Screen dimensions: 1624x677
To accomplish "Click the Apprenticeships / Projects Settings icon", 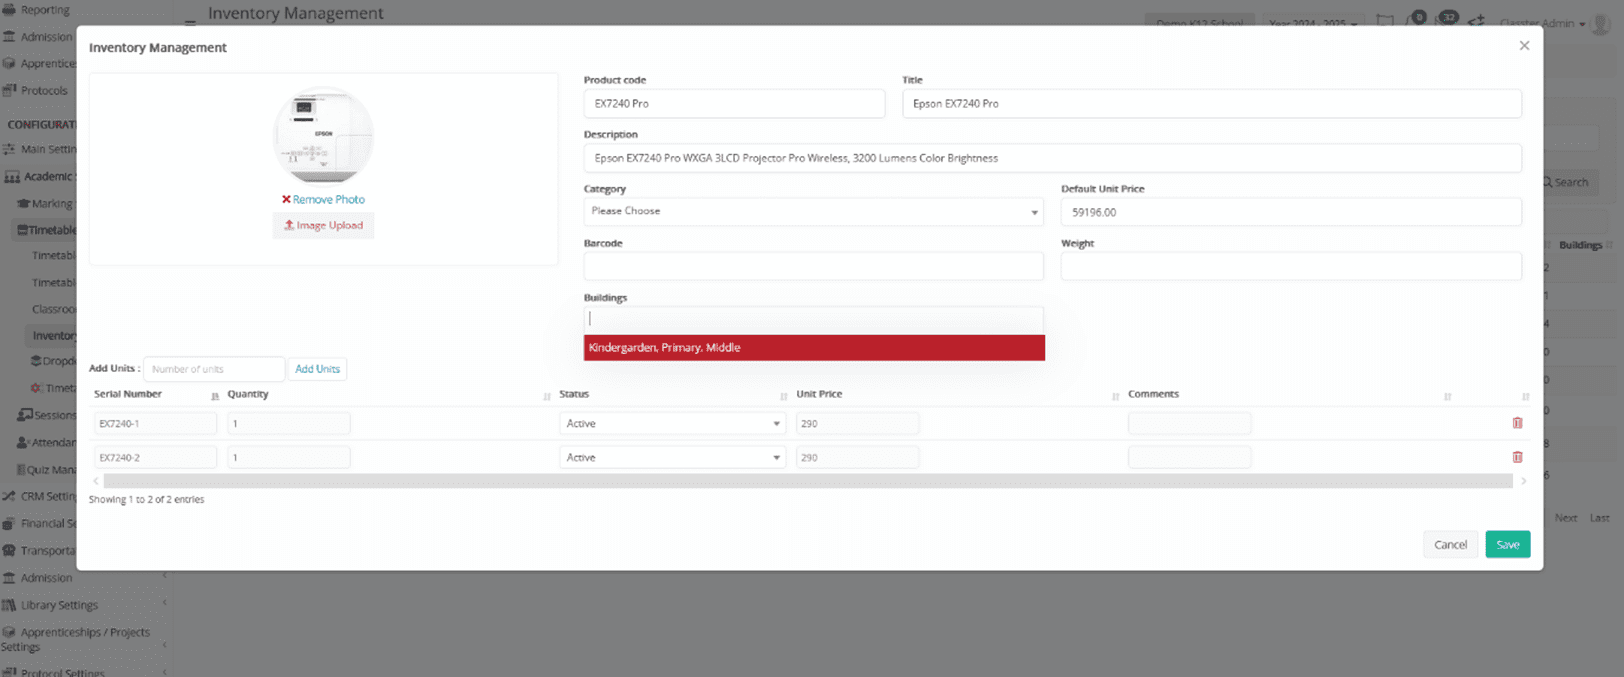I will click(x=9, y=632).
